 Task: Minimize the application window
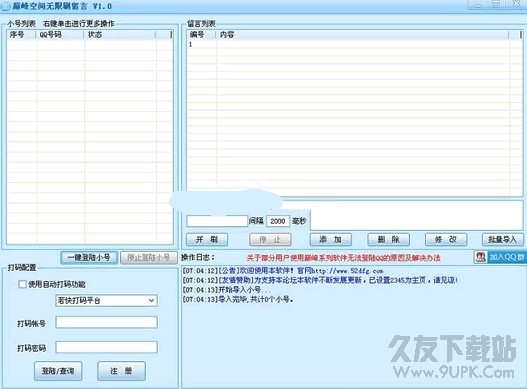pos(478,4)
